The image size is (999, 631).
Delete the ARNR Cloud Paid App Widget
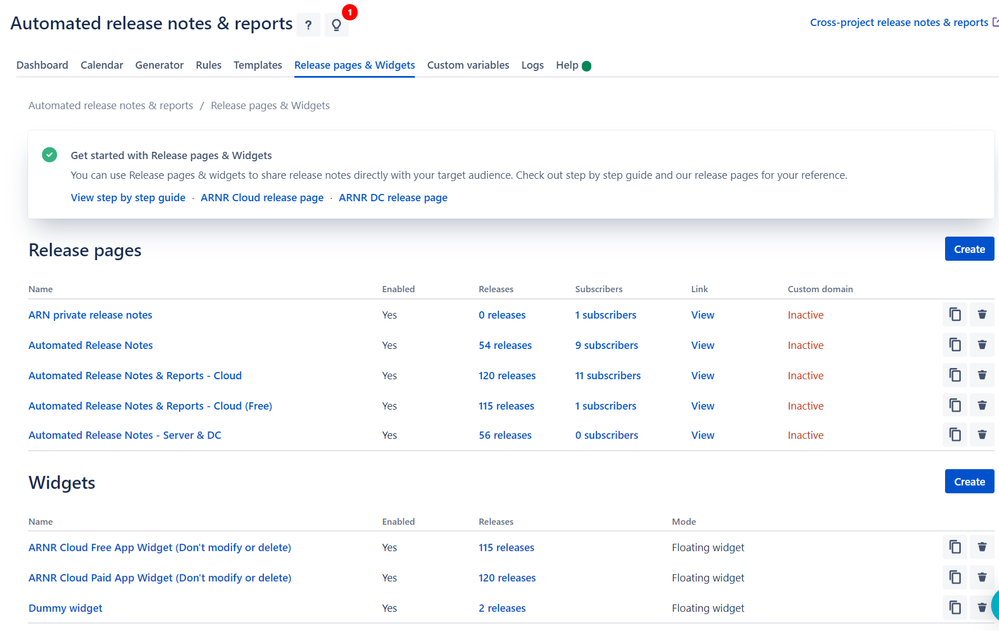click(982, 577)
